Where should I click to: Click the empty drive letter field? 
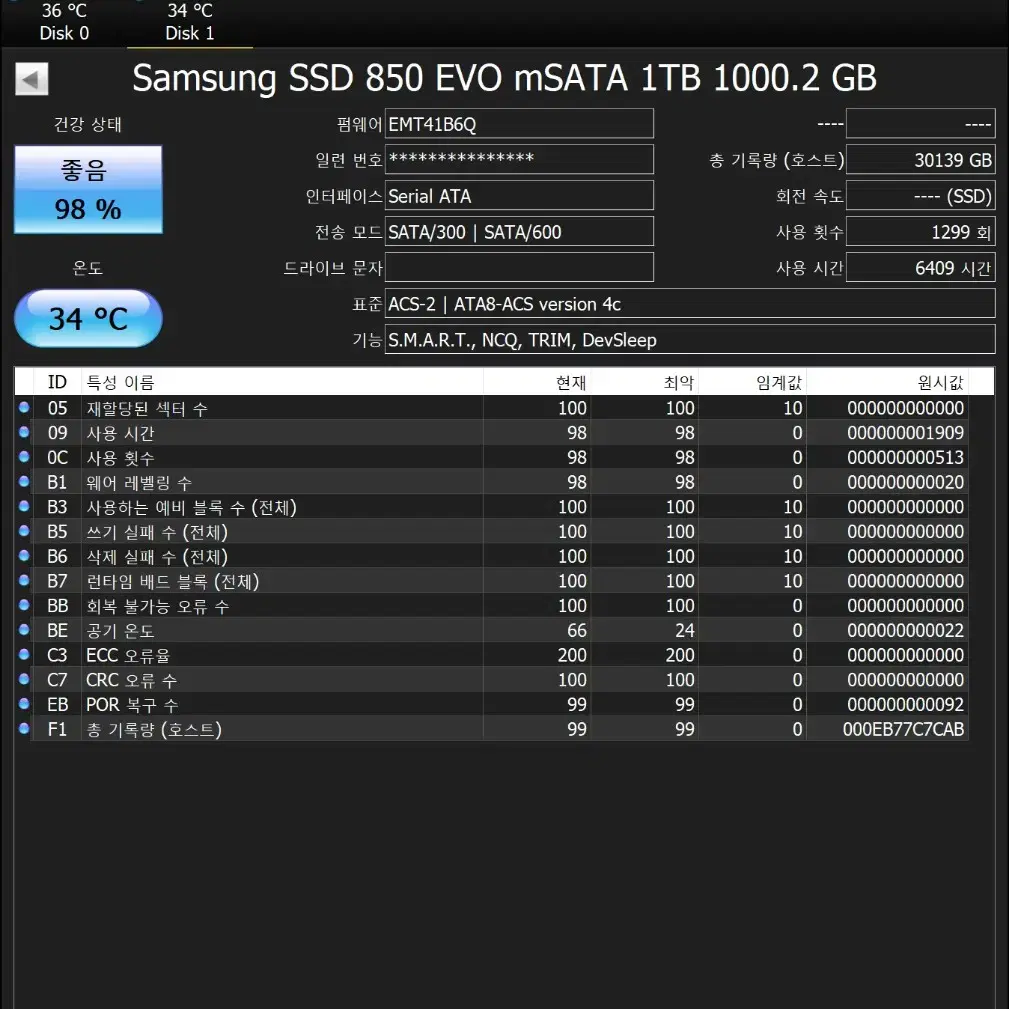(519, 268)
